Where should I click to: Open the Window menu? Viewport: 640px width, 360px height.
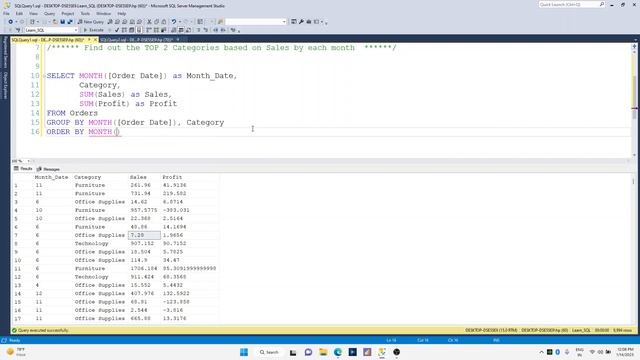pyautogui.click(x=103, y=13)
